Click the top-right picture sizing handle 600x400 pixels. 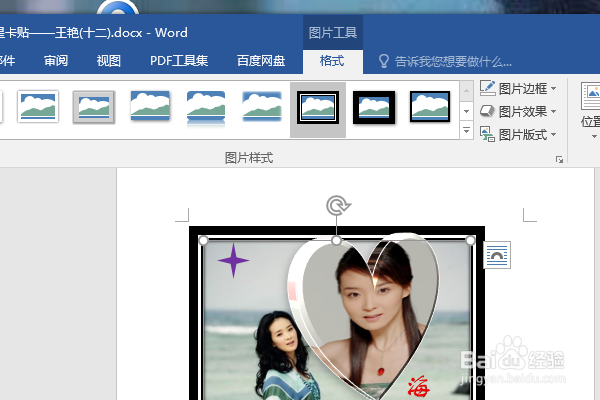click(470, 240)
